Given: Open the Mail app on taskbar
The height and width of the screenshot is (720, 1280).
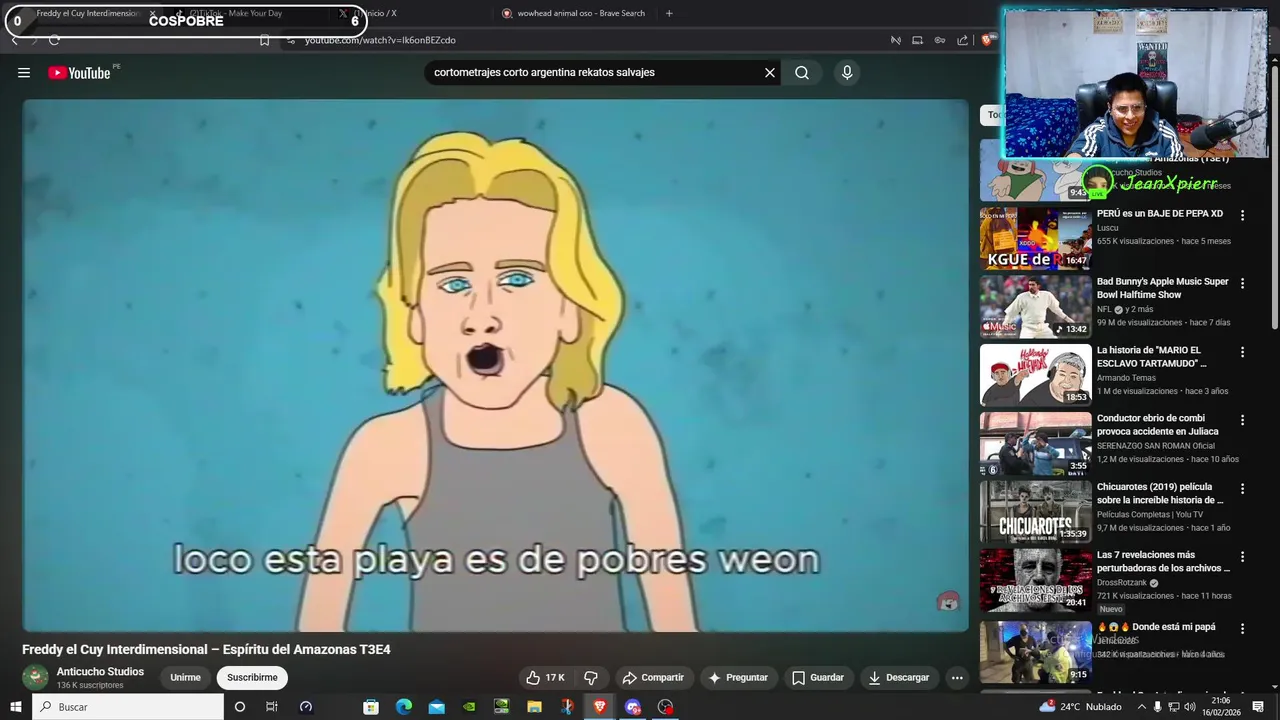Looking at the screenshot, I should pyautogui.click(x=437, y=707).
